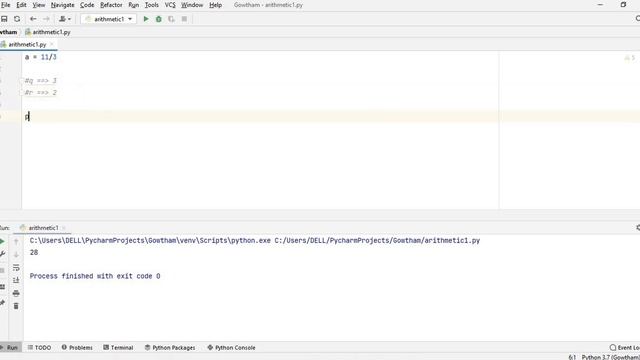Open the VCS menu
Image resolution: width=640 pixels, height=360 pixels.
170,5
